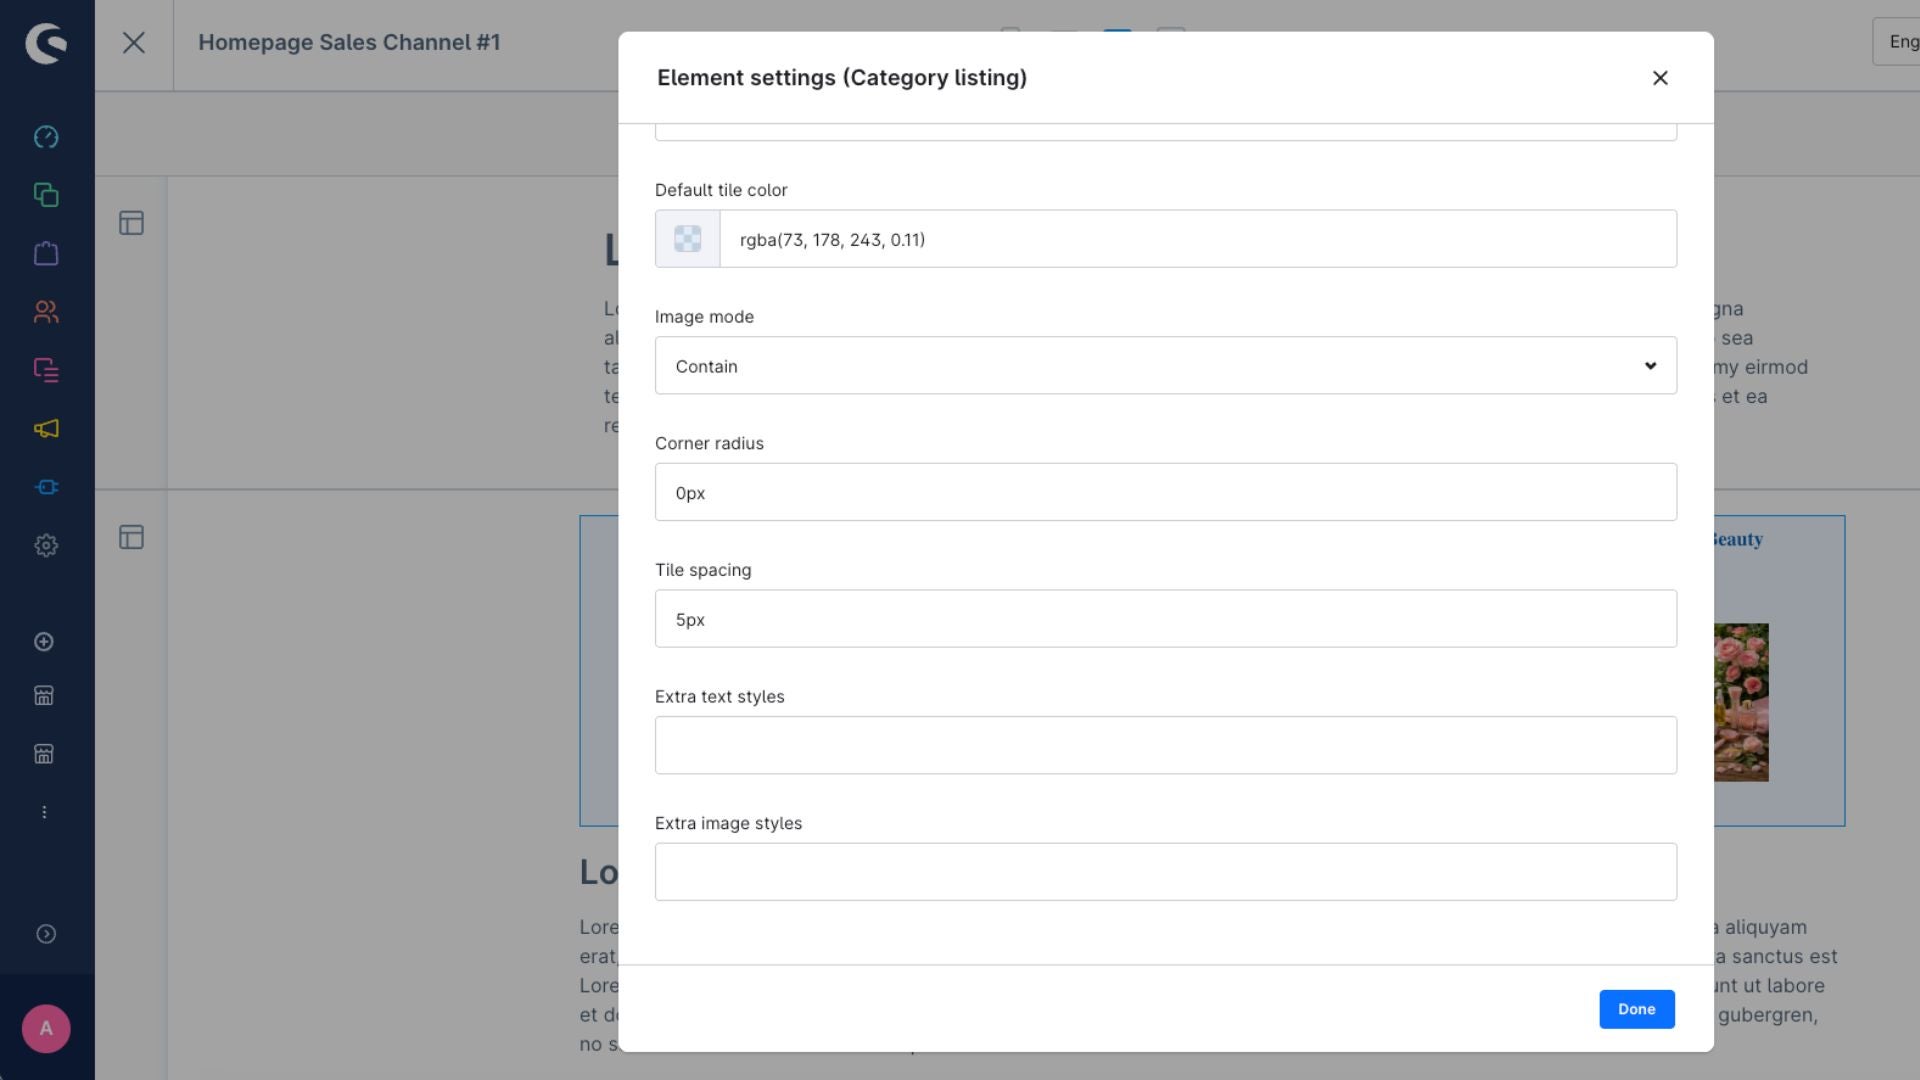Open the Image mode Contain dropdown
1920x1080 pixels.
(1165, 366)
